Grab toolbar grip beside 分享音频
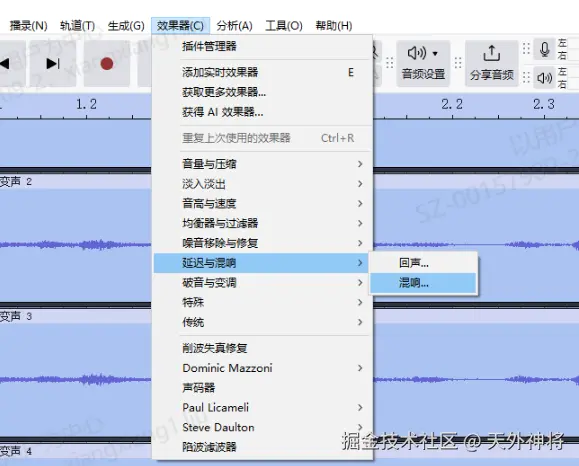 (x=458, y=63)
